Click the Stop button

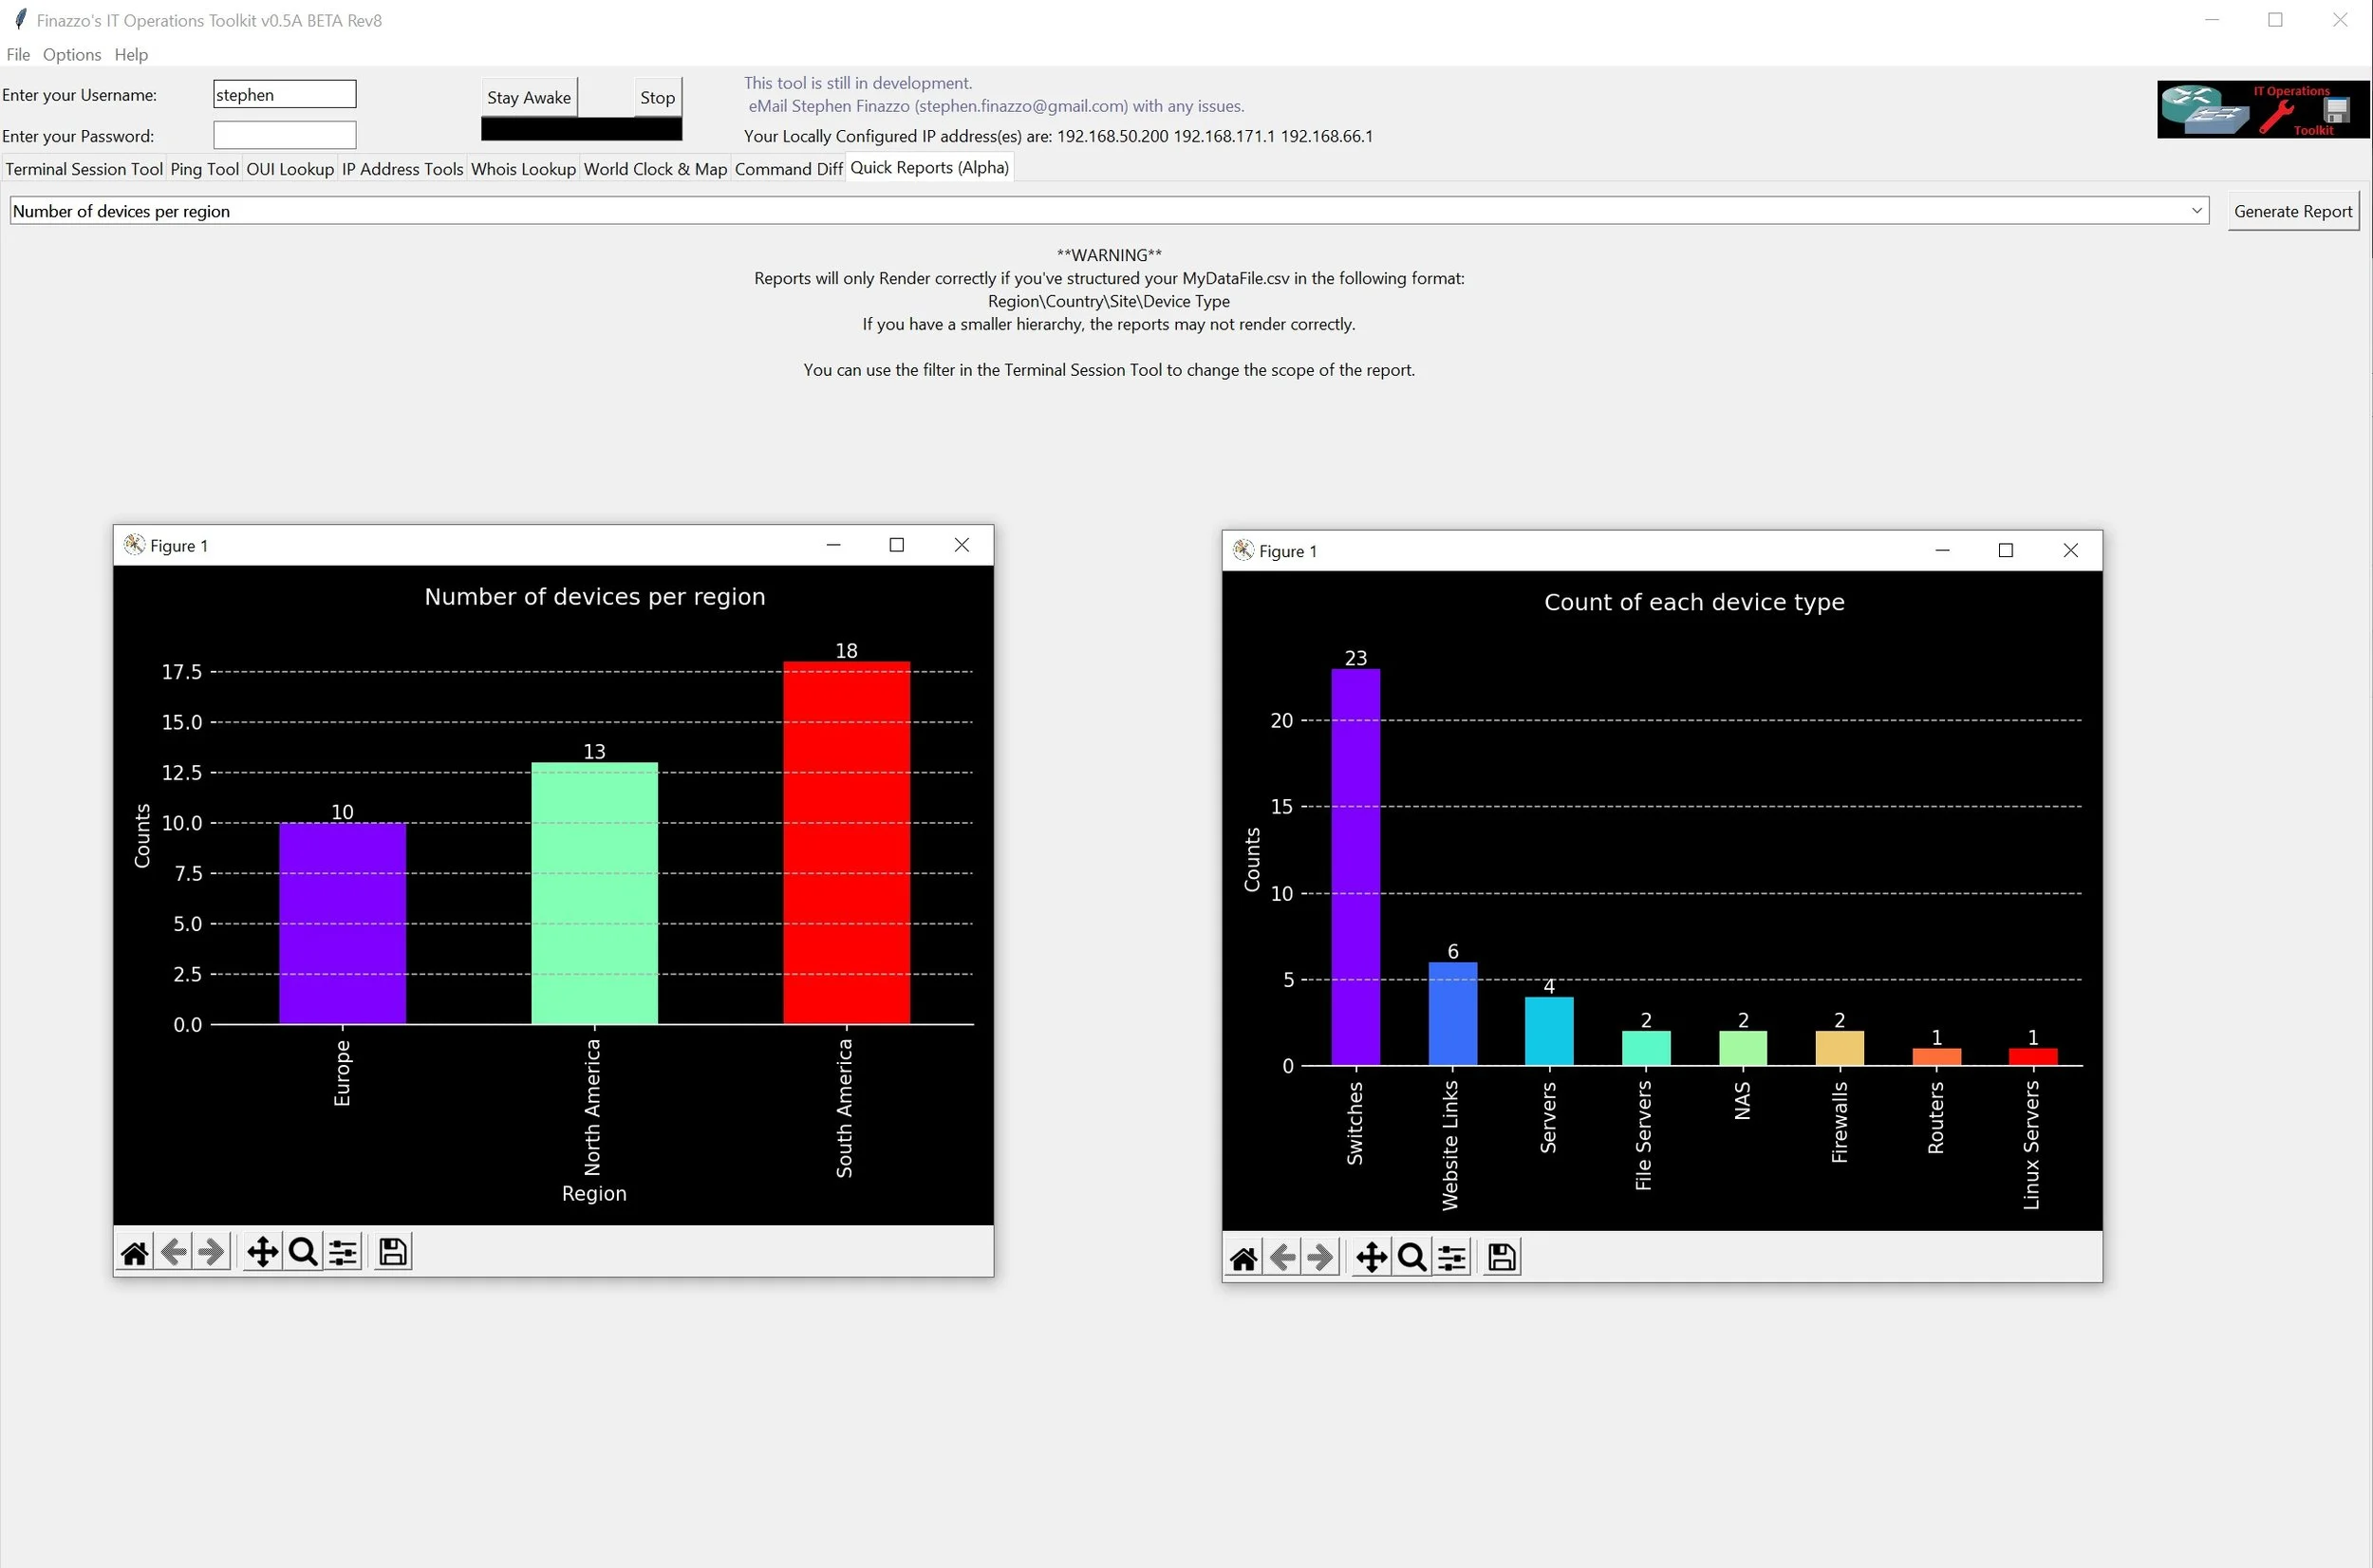[657, 97]
